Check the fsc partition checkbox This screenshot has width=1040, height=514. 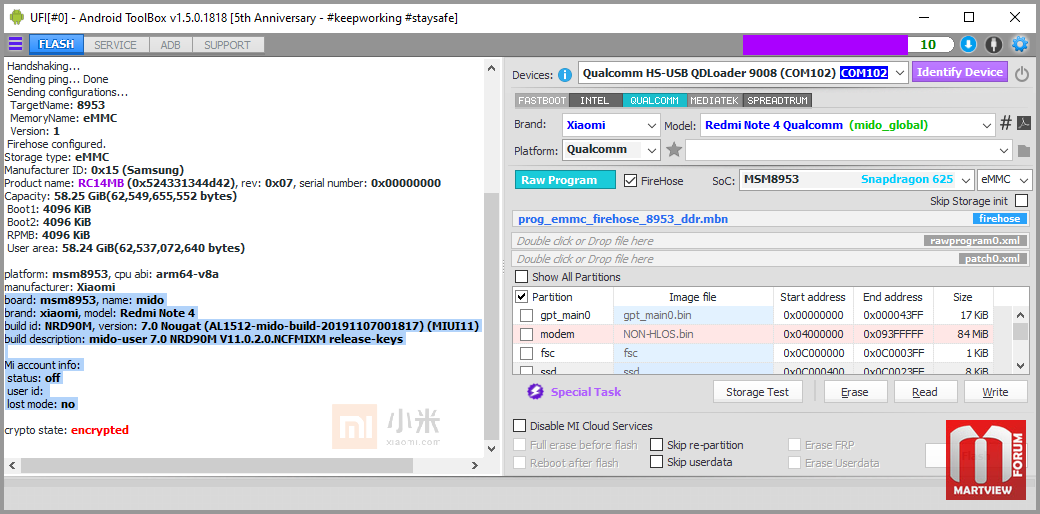pyautogui.click(x=526, y=353)
